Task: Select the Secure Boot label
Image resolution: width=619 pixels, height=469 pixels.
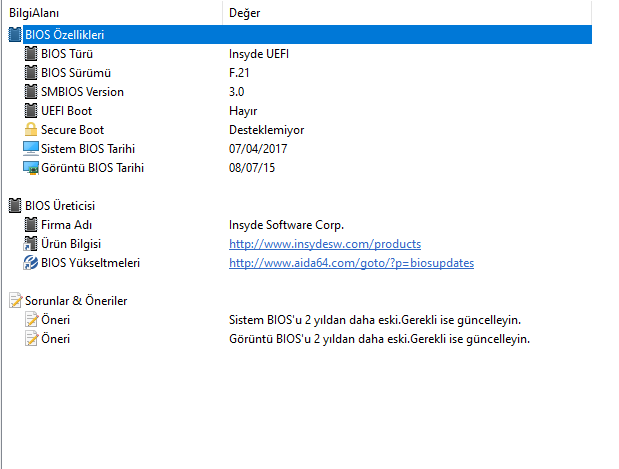Action: 73,129
